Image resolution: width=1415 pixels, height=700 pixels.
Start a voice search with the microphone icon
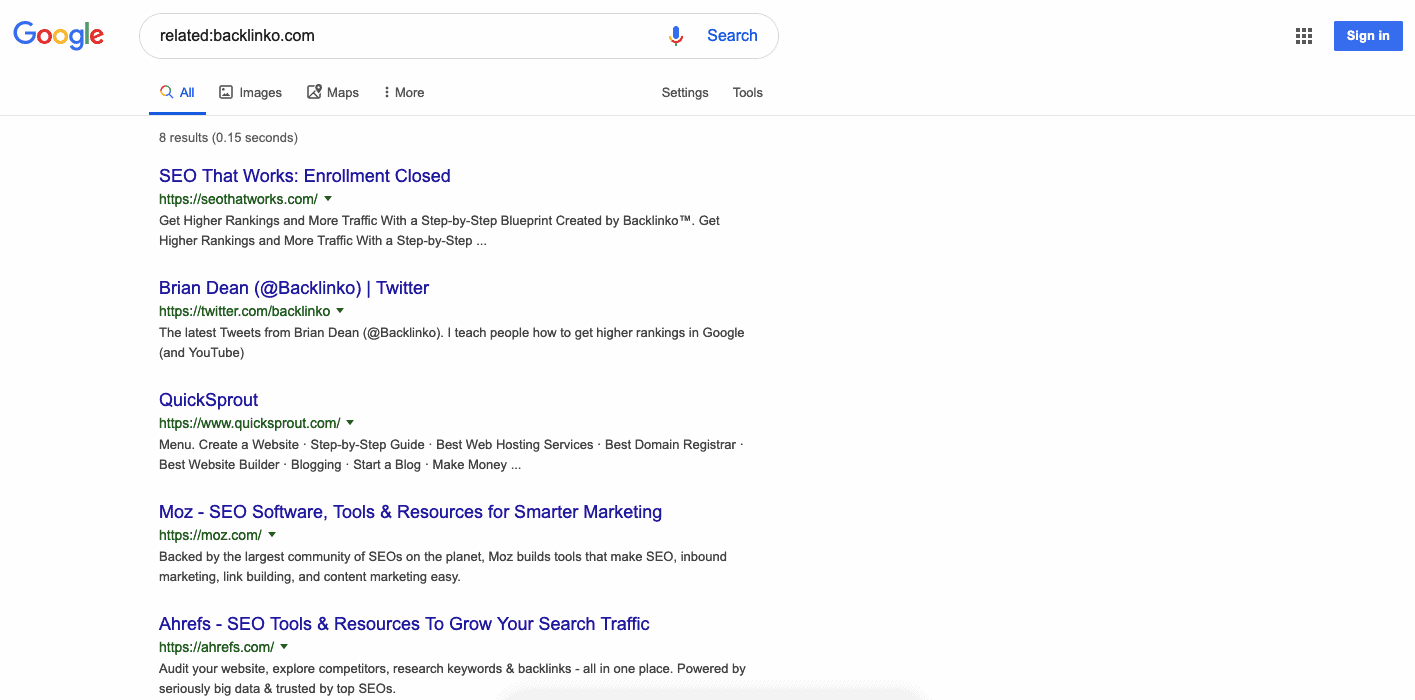pos(675,35)
